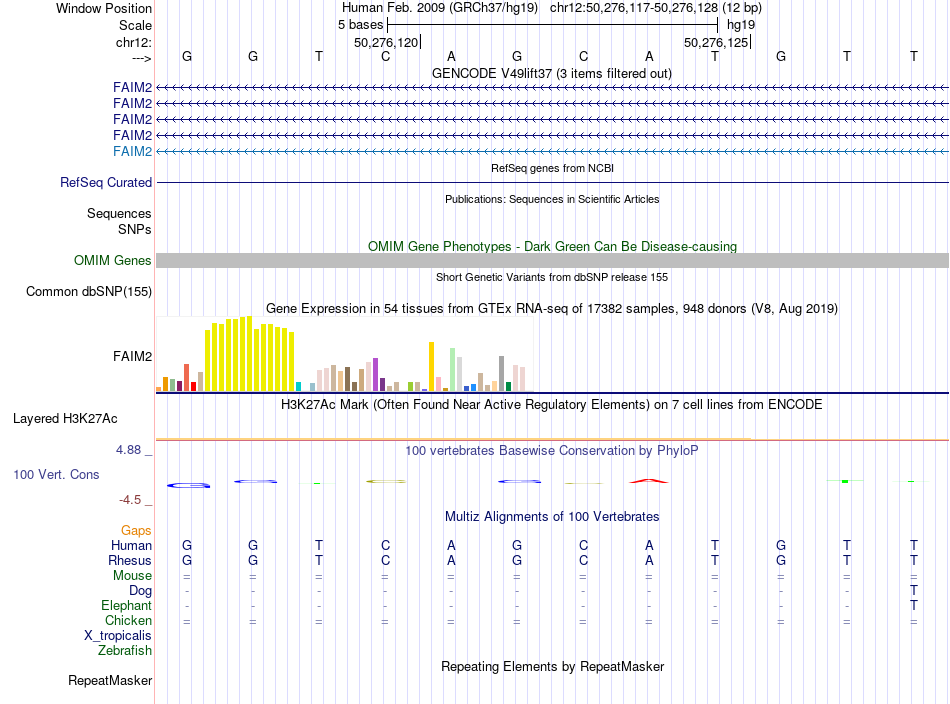This screenshot has height=704, width=950.
Task: Click the Dog alignment row label
Action: coord(140,590)
